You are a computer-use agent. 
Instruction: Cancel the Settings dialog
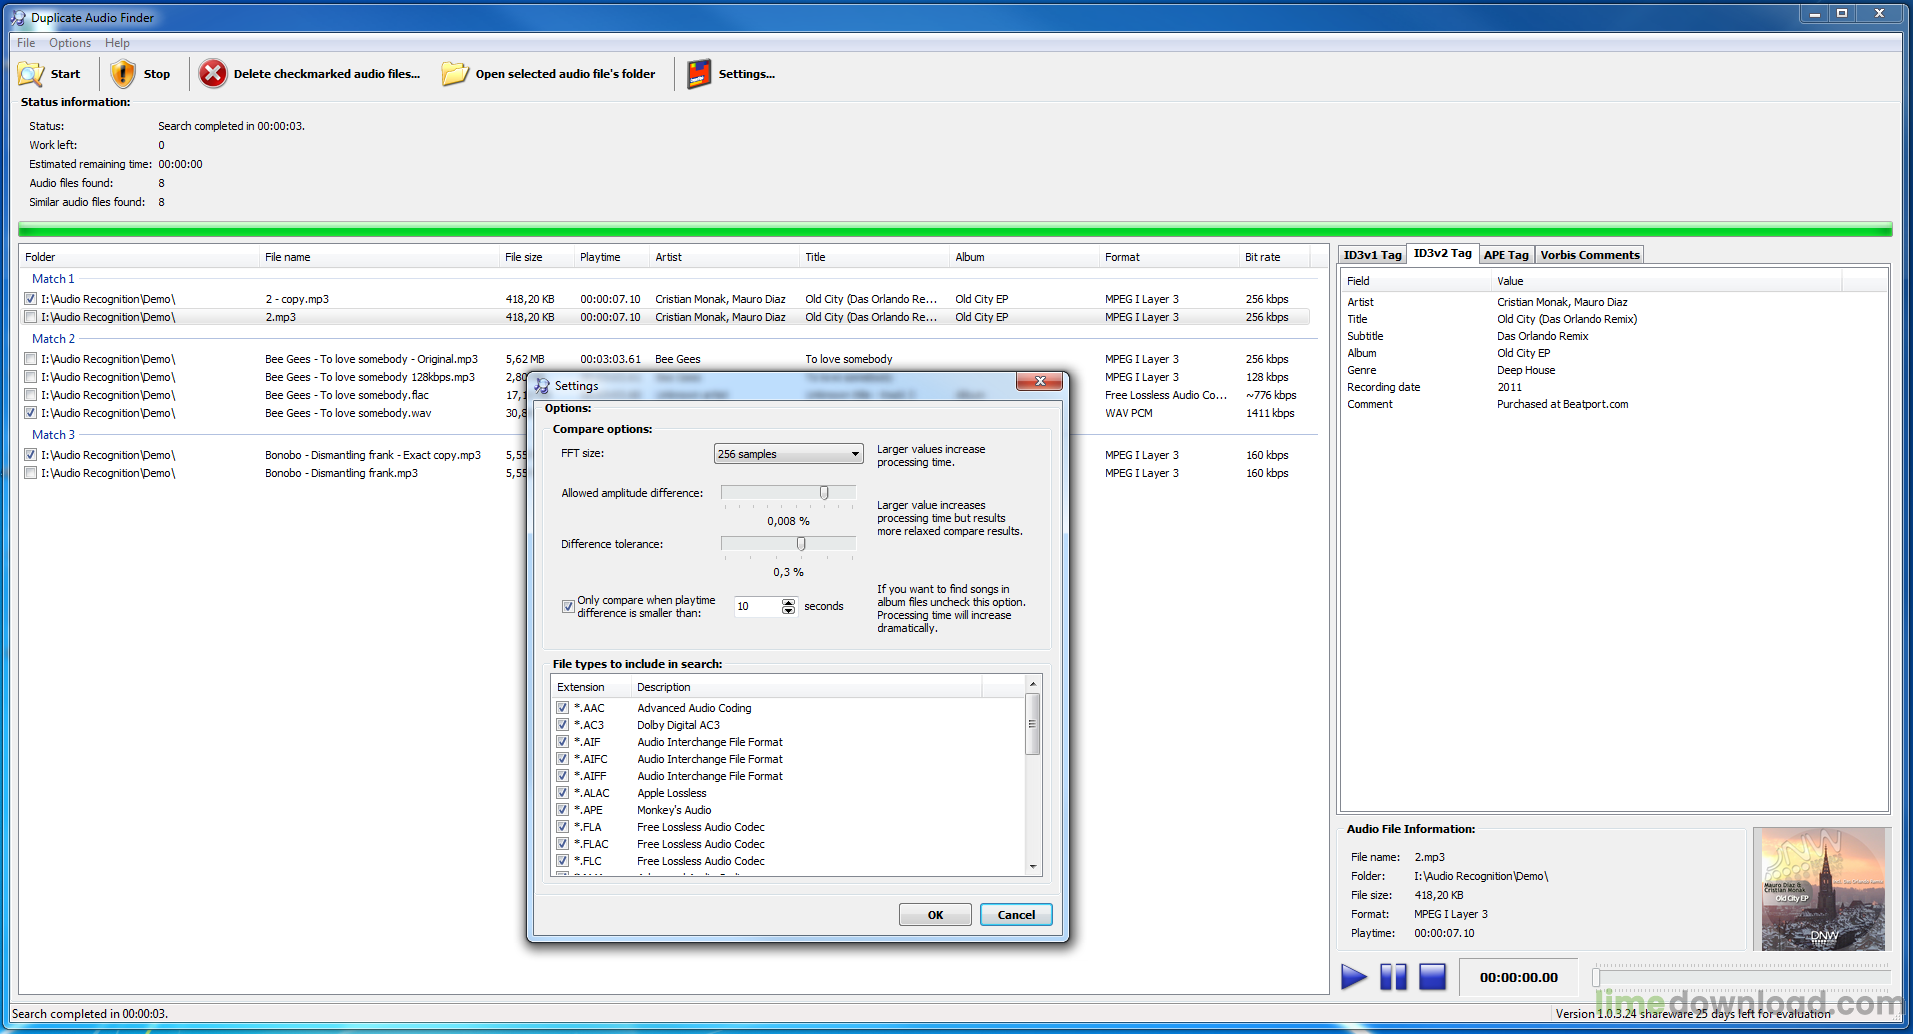tap(1016, 915)
